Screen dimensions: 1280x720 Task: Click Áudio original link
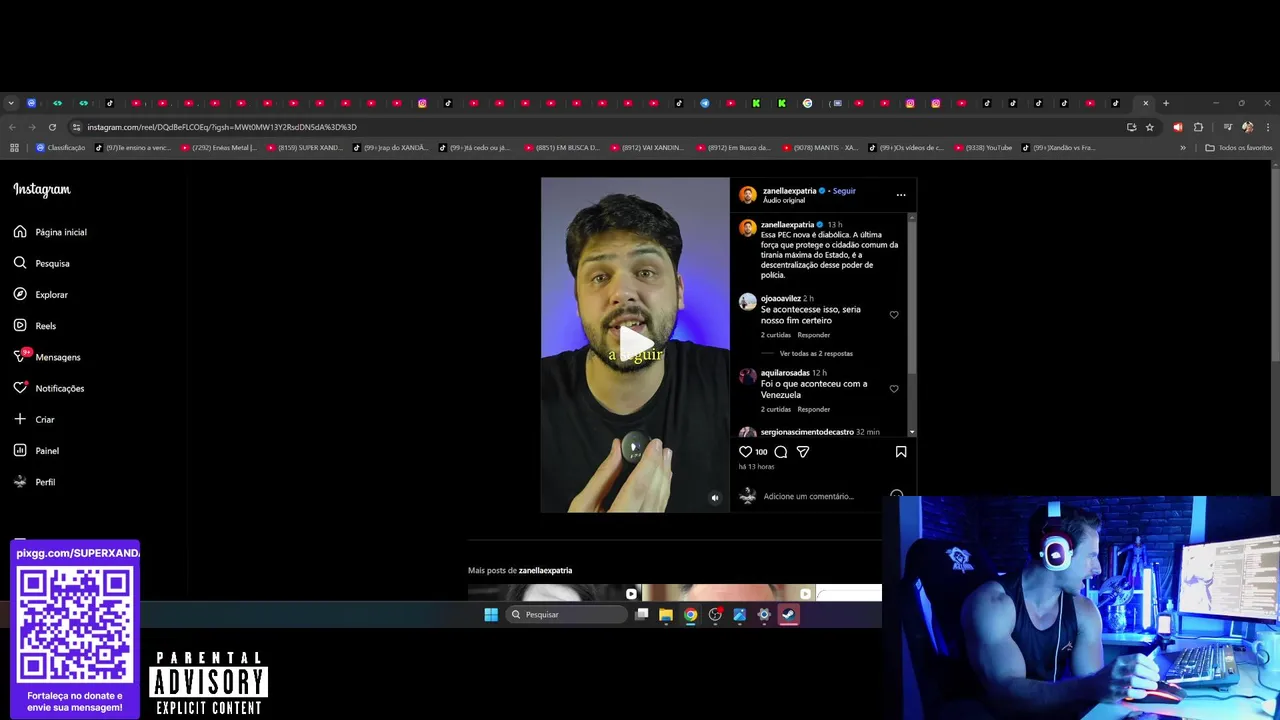[784, 201]
